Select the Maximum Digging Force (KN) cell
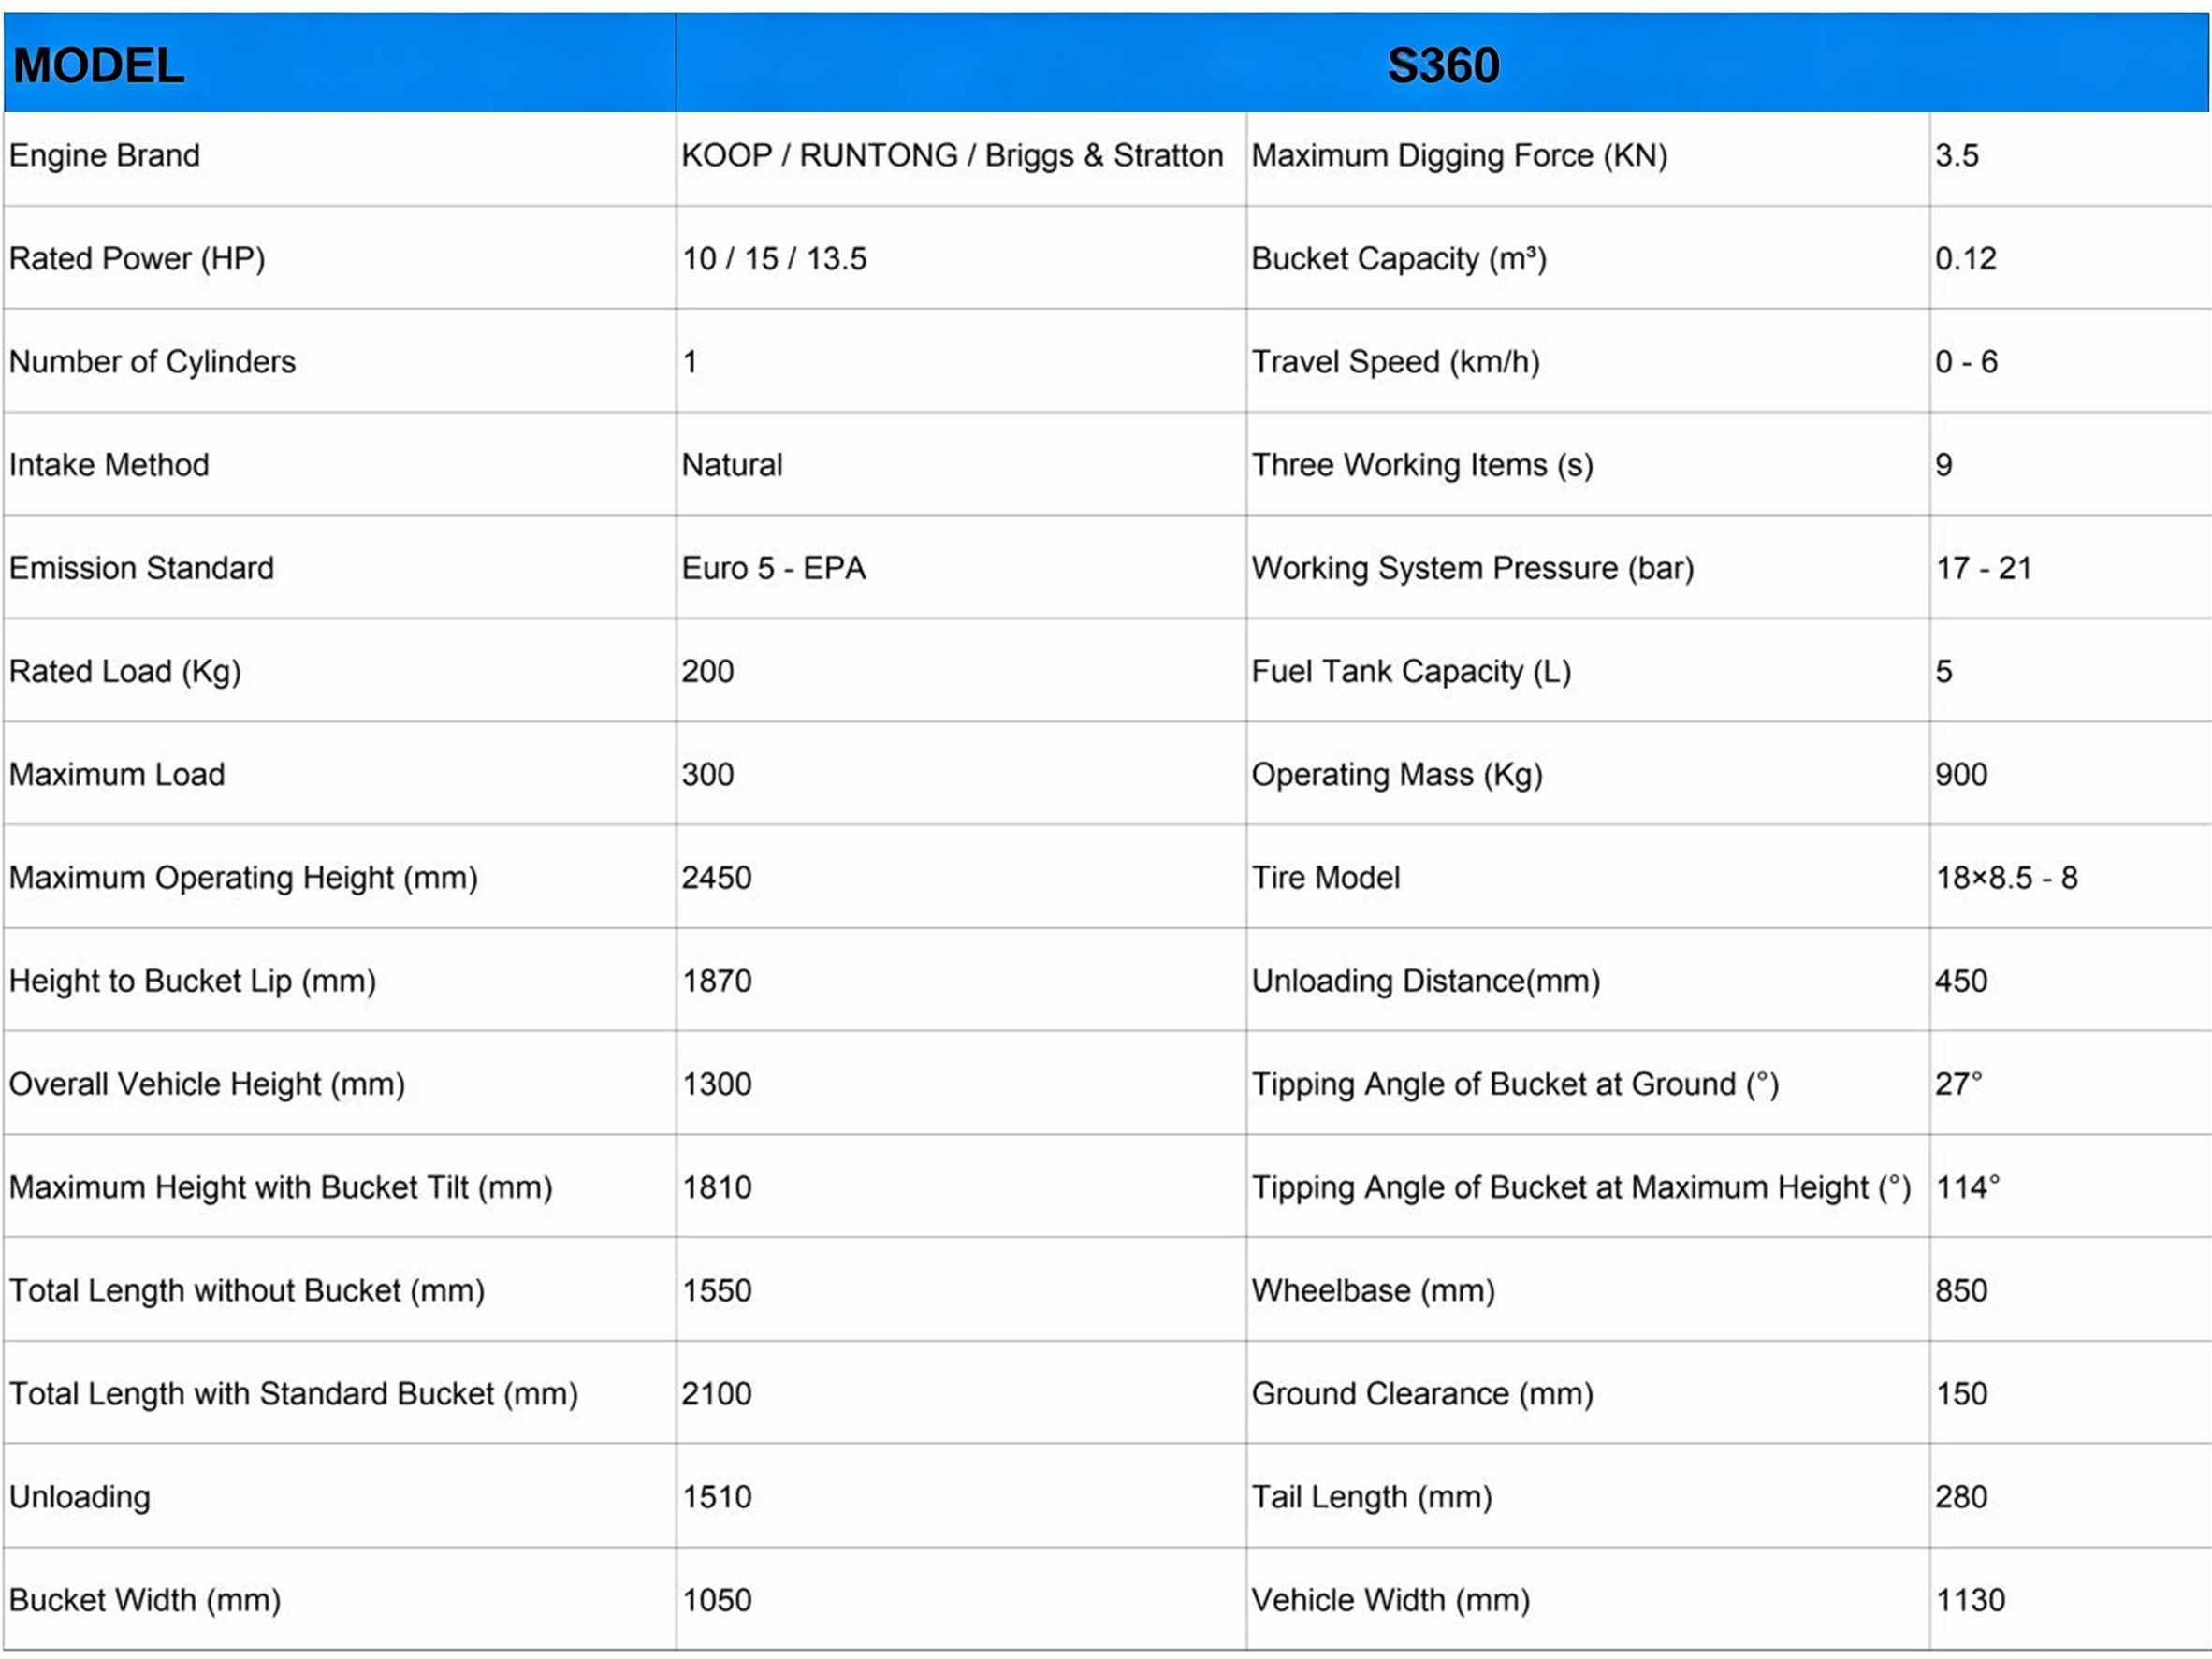This screenshot has height=1659, width=2212. (1458, 155)
